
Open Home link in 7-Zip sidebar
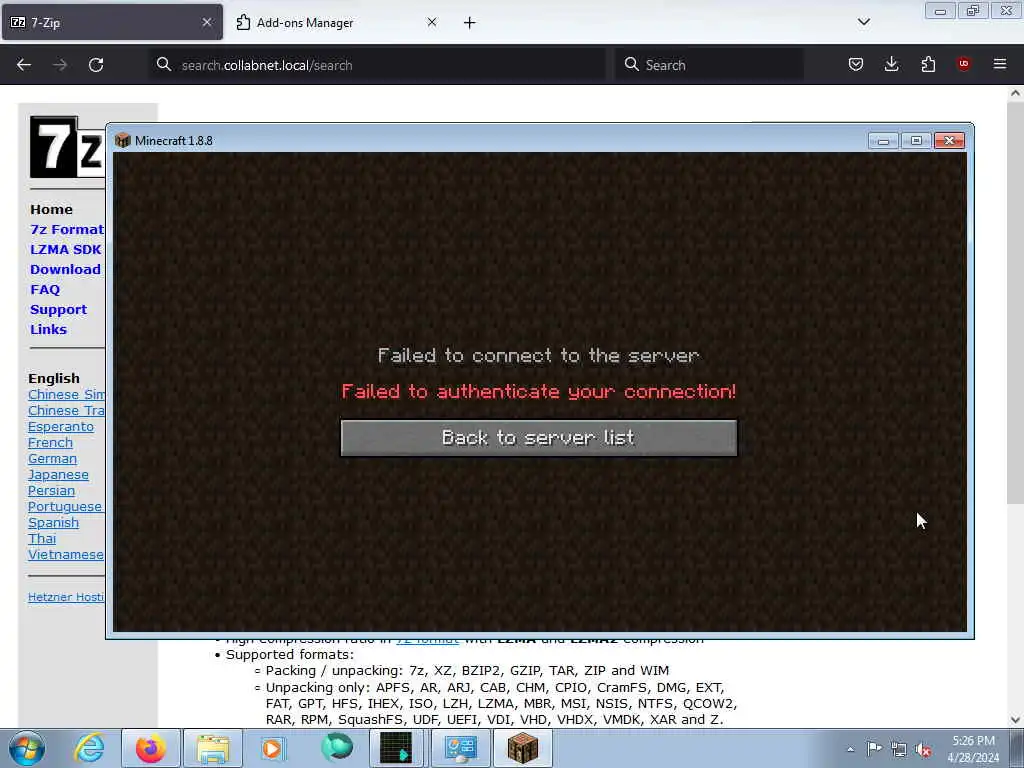pyautogui.click(x=51, y=210)
